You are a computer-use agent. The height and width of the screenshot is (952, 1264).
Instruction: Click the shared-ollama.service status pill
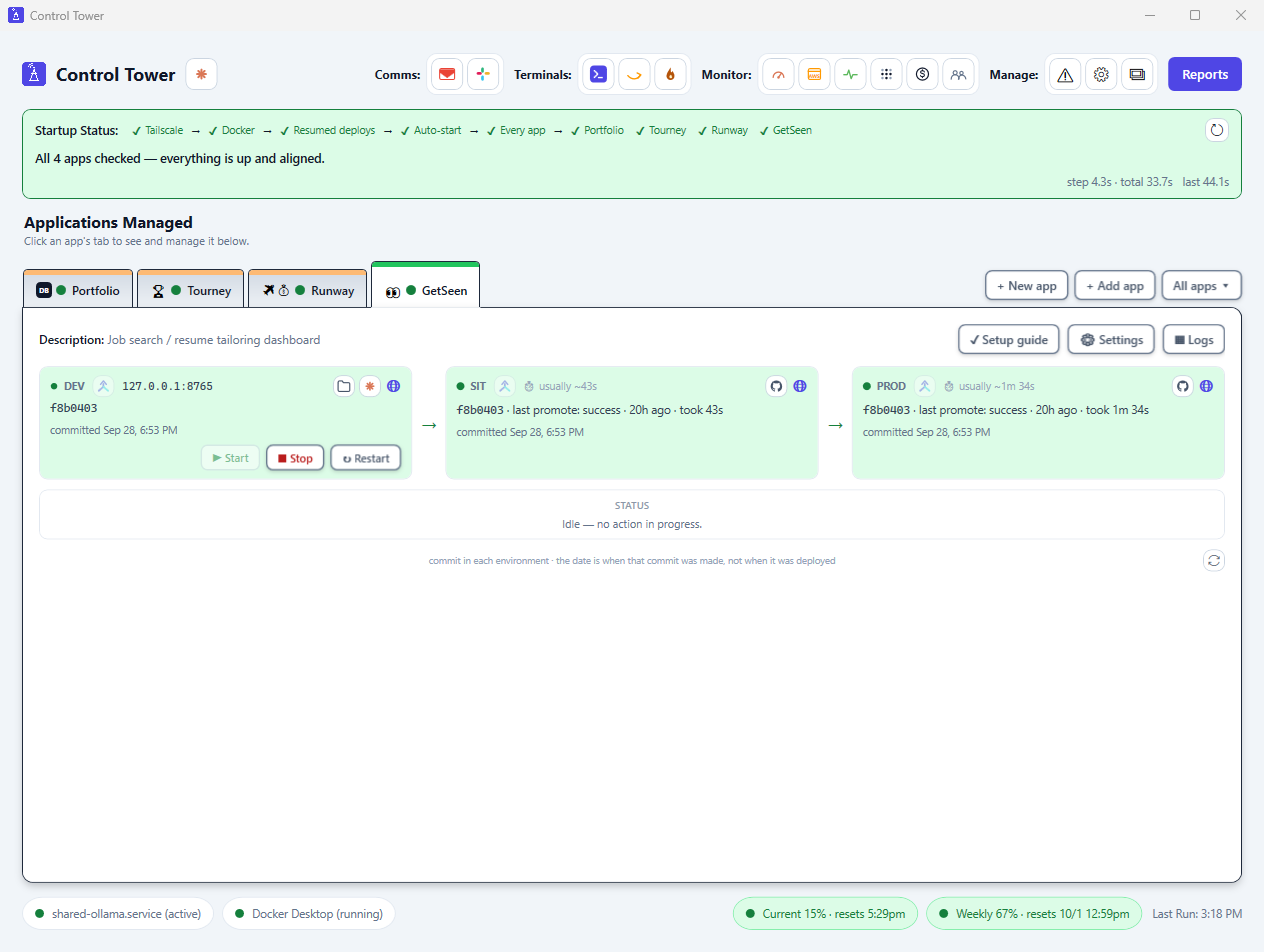pyautogui.click(x=118, y=913)
